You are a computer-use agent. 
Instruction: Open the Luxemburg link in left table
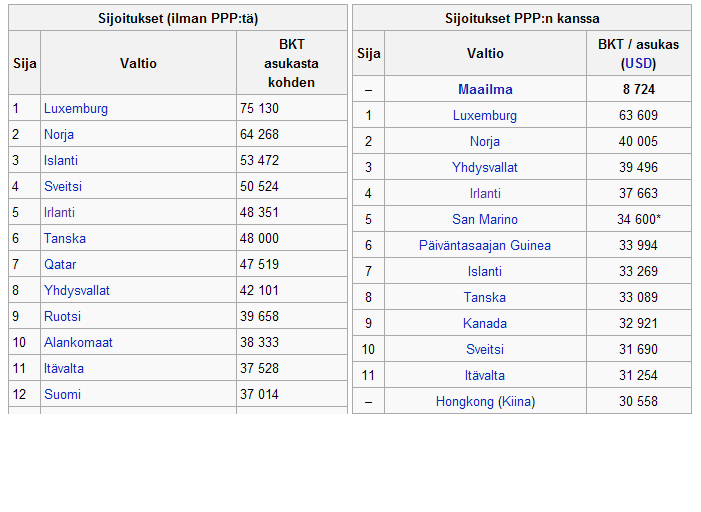coord(76,109)
